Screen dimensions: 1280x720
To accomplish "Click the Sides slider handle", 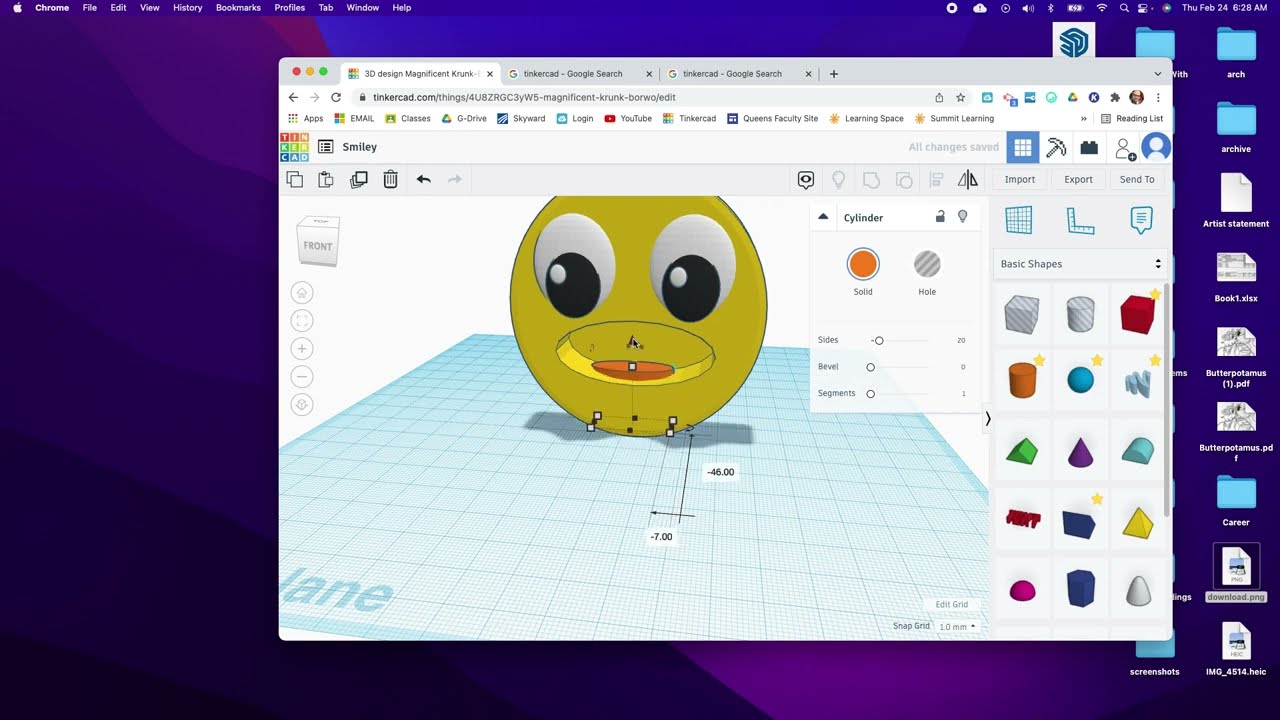I will point(879,341).
